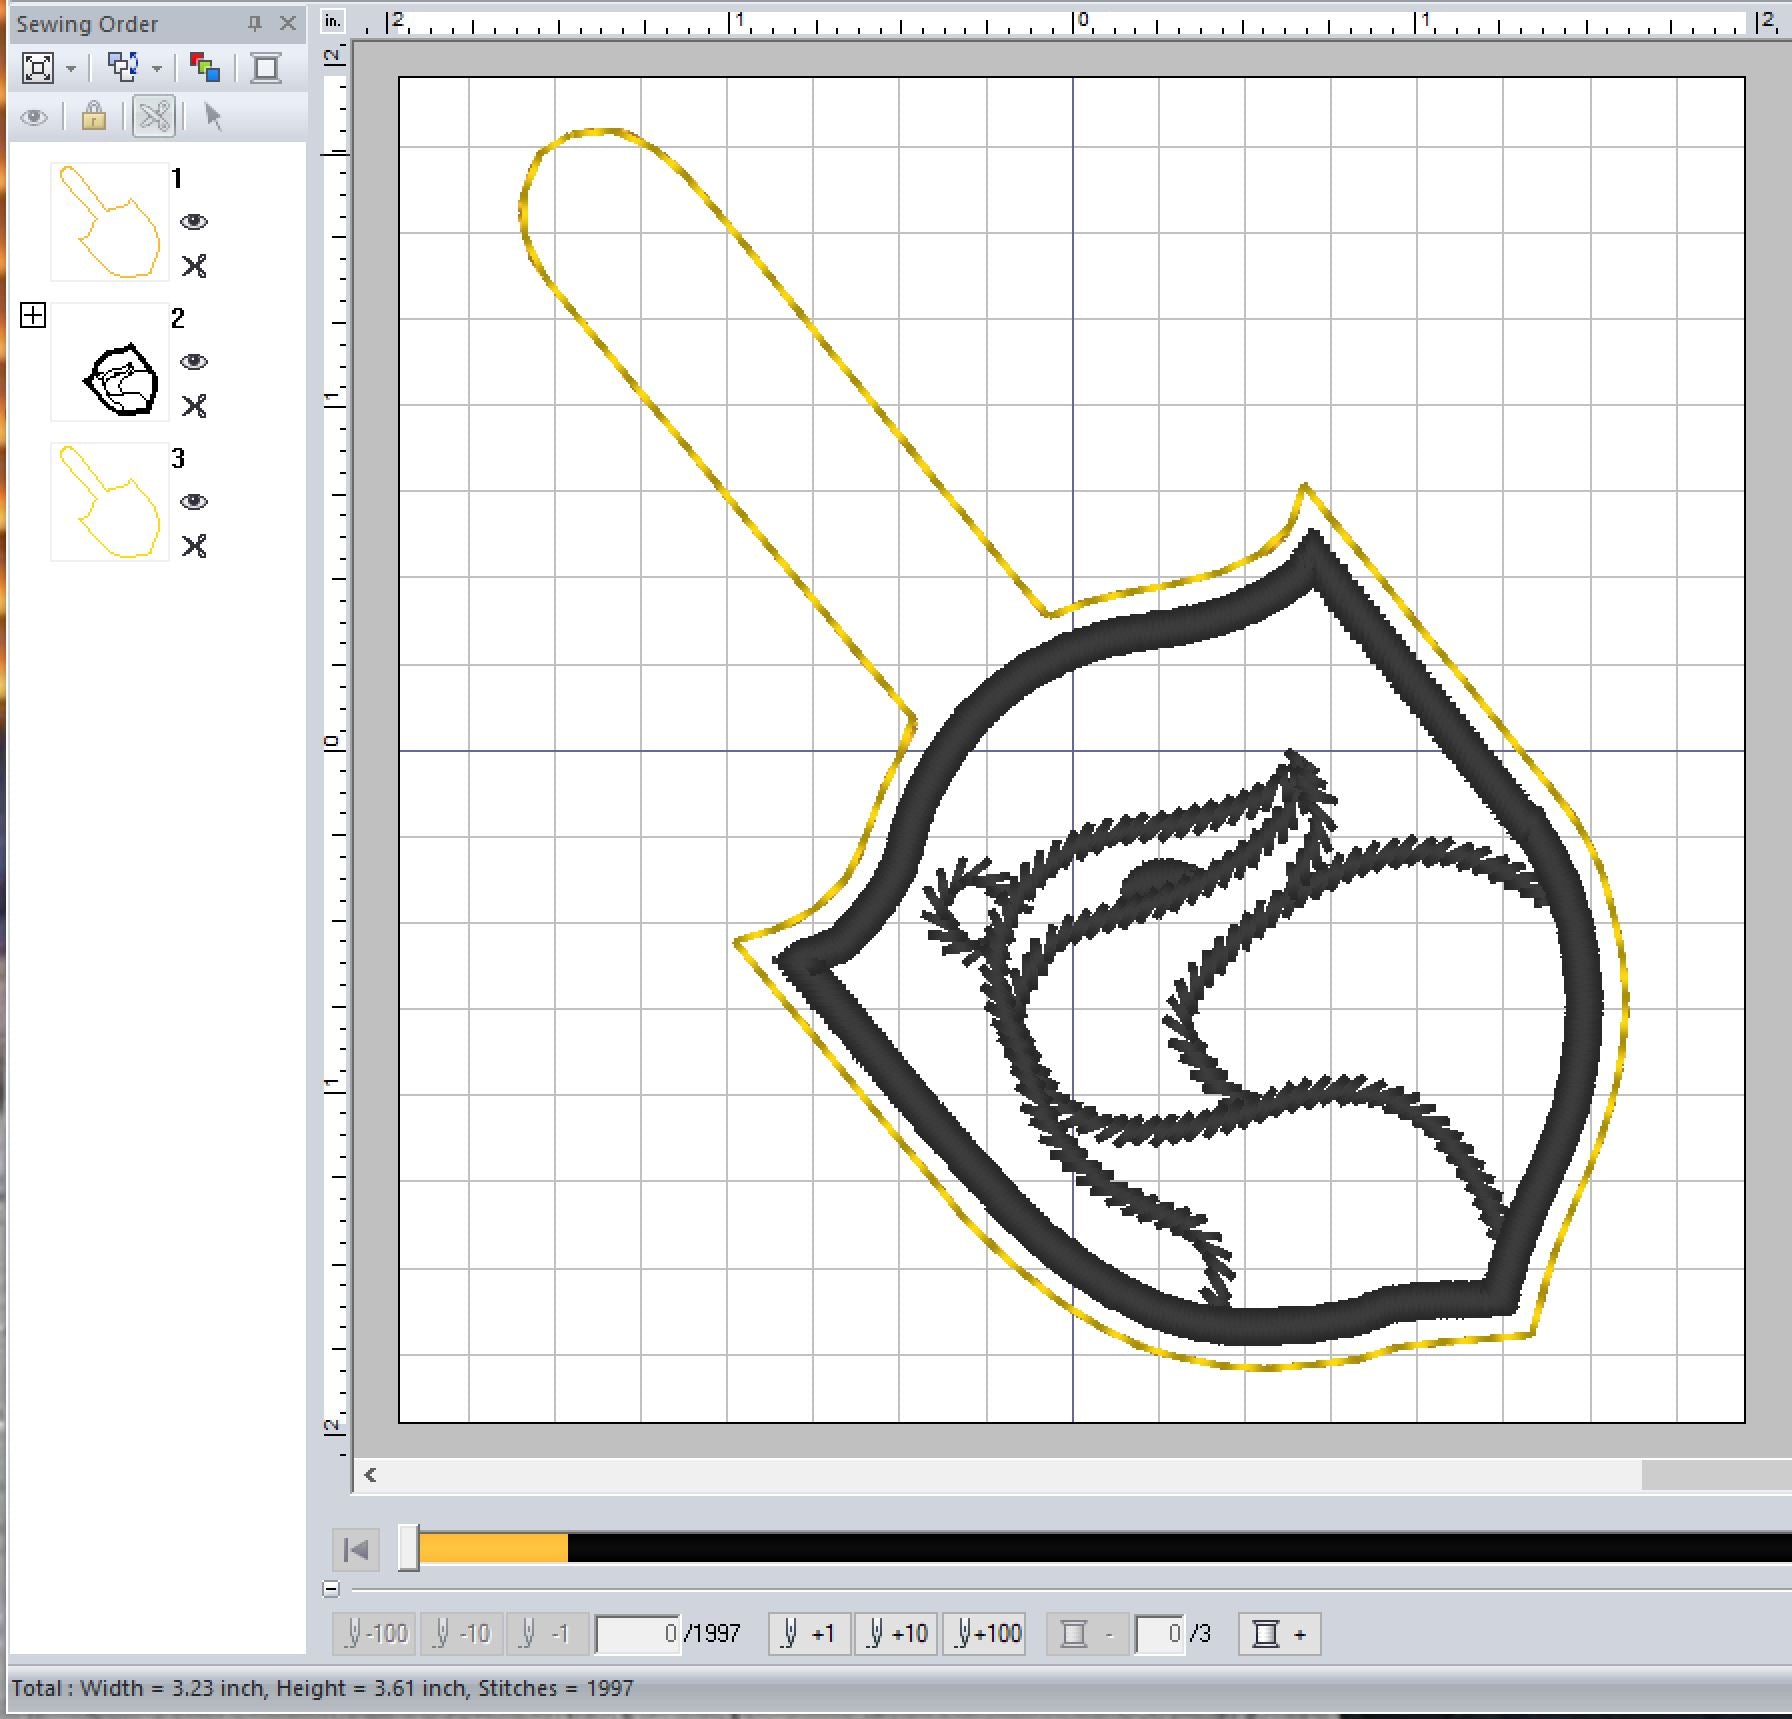Click the scissors trim toolbar icon
This screenshot has height=1719, width=1792.
(154, 117)
